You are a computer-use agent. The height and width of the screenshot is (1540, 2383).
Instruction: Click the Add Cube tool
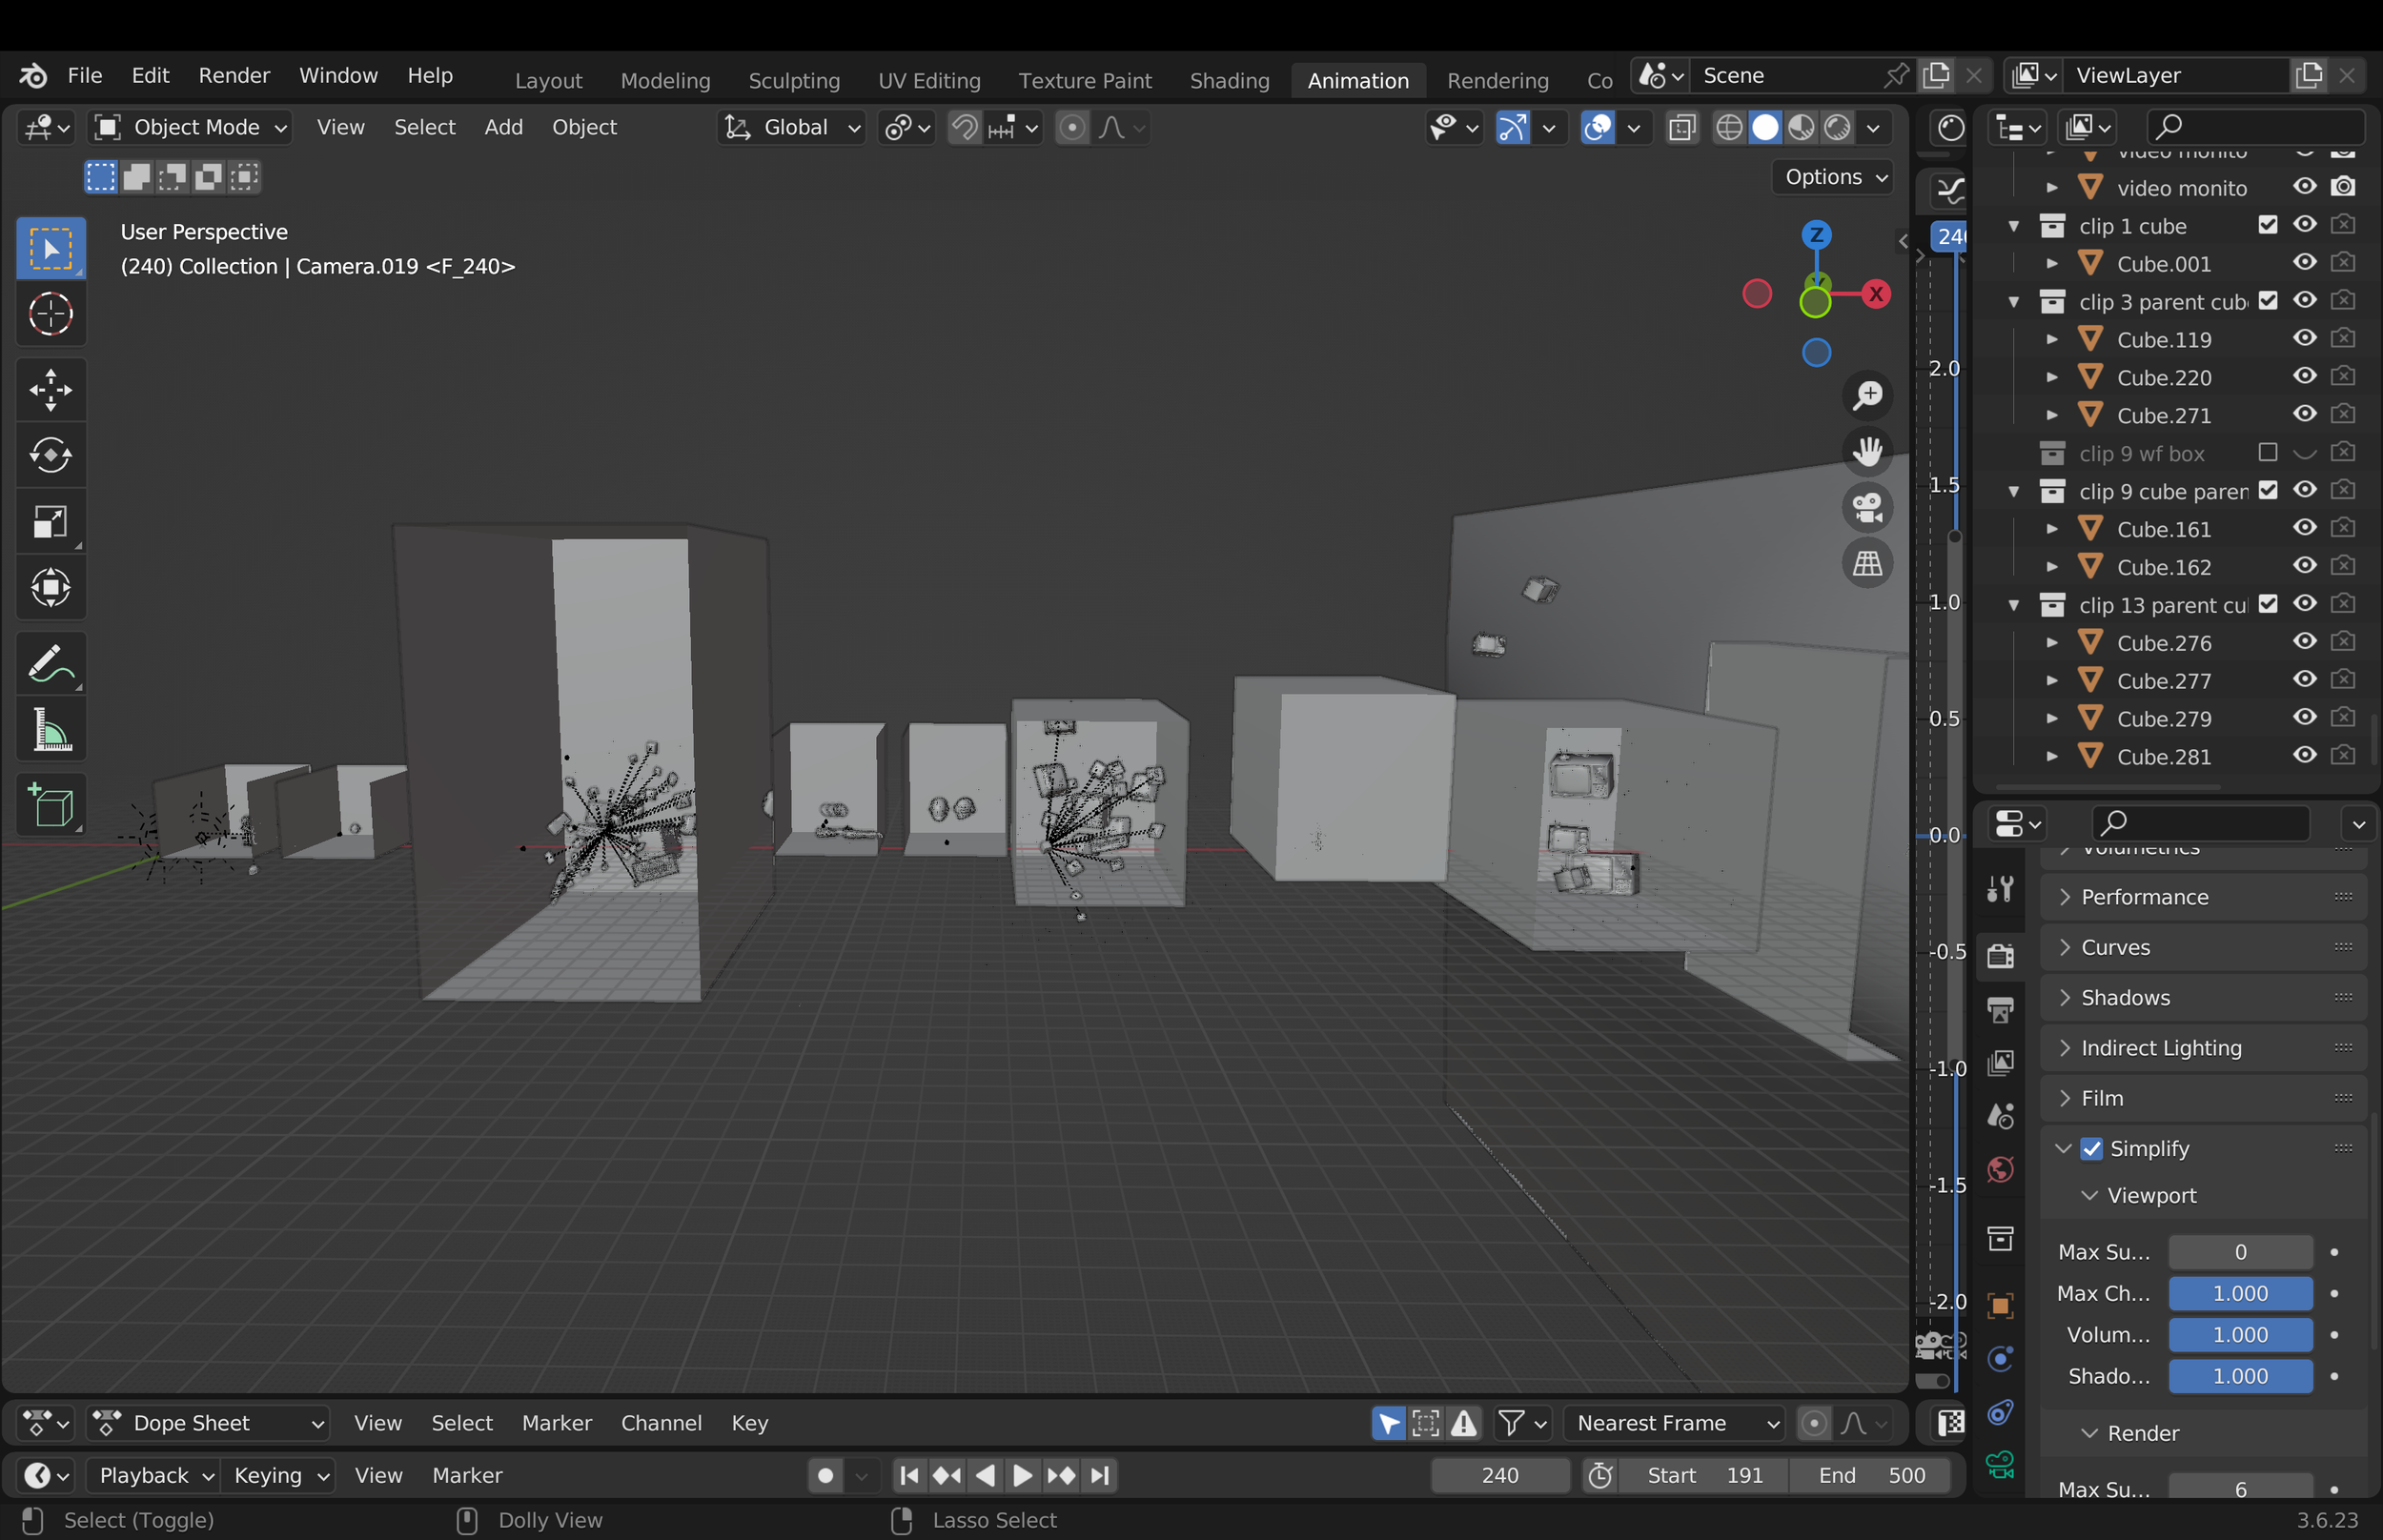click(x=50, y=806)
